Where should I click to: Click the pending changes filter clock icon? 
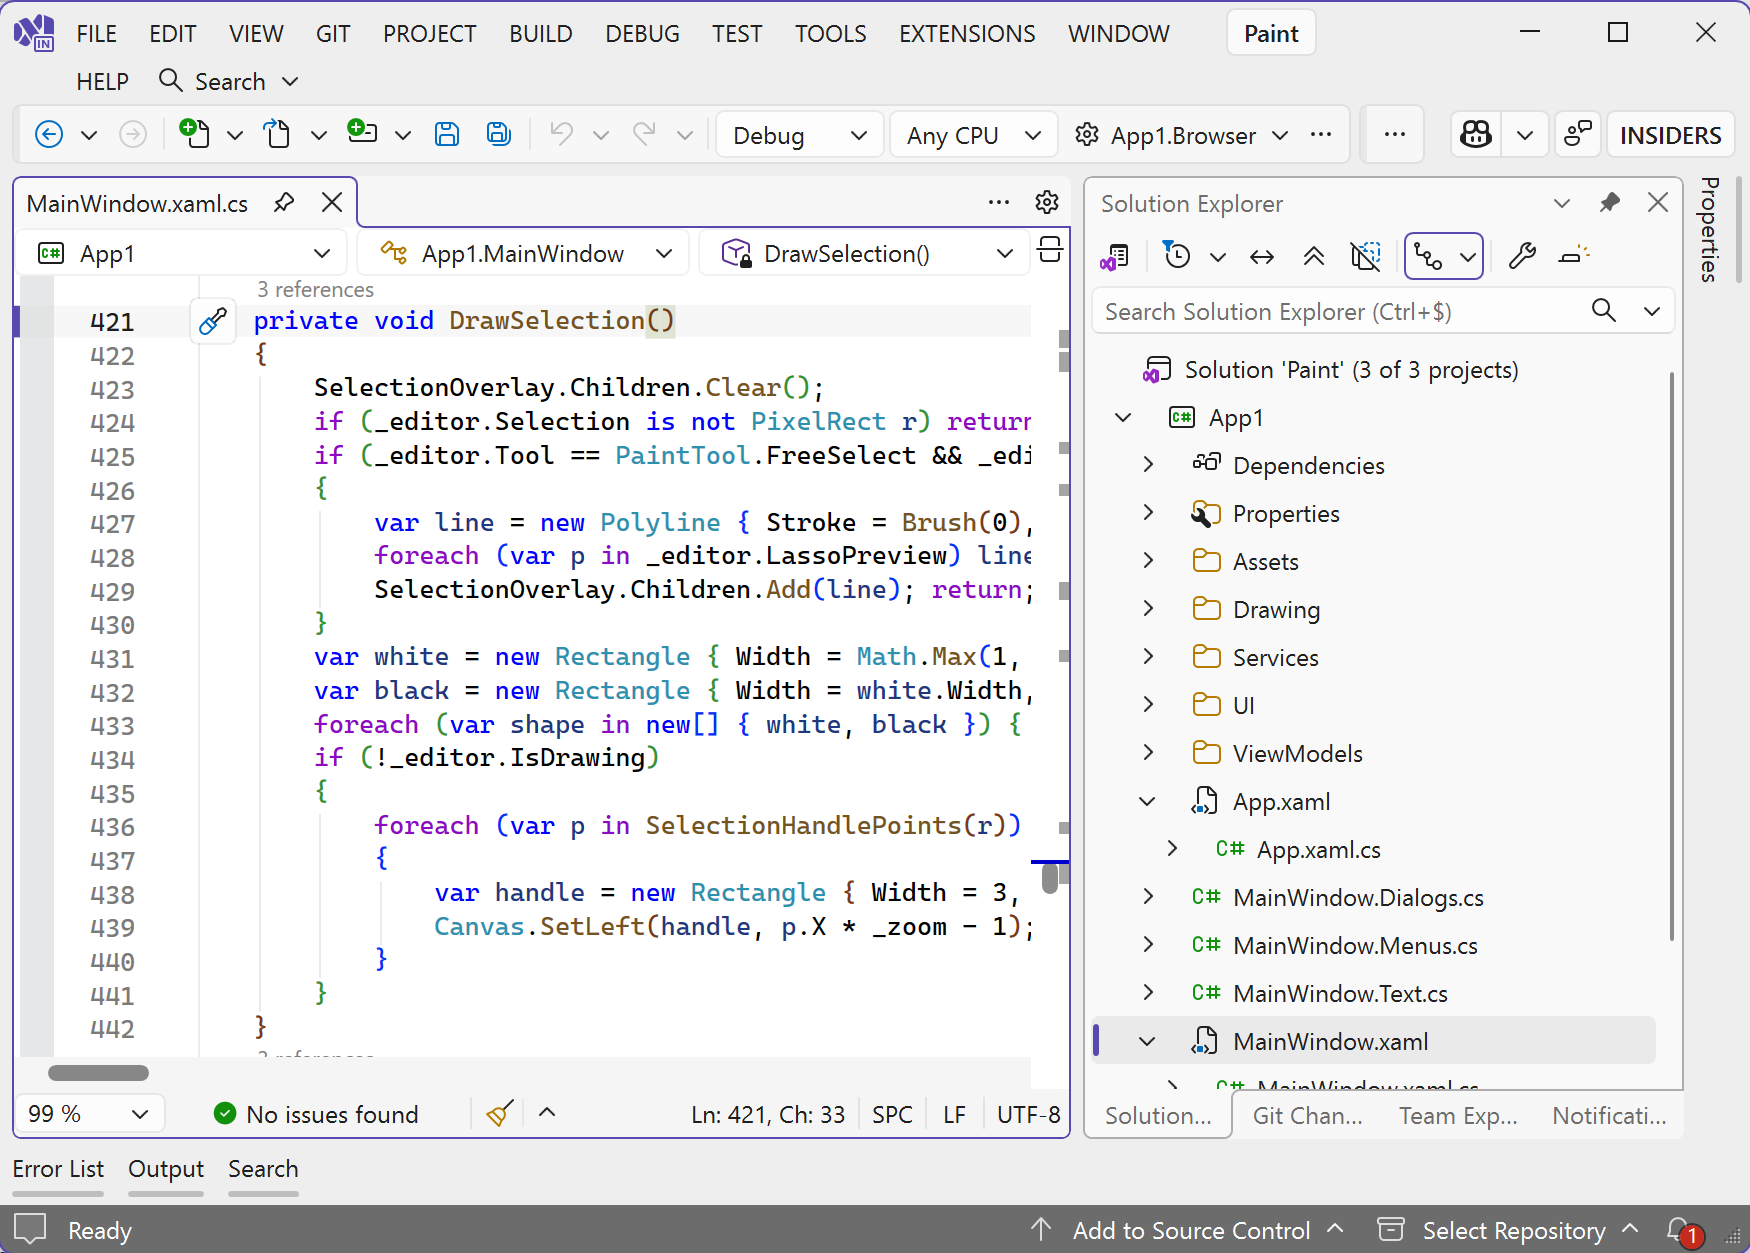(x=1177, y=256)
